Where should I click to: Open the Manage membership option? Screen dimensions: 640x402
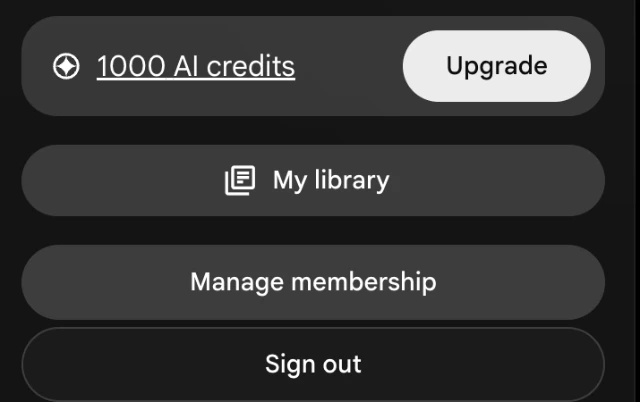(x=313, y=282)
